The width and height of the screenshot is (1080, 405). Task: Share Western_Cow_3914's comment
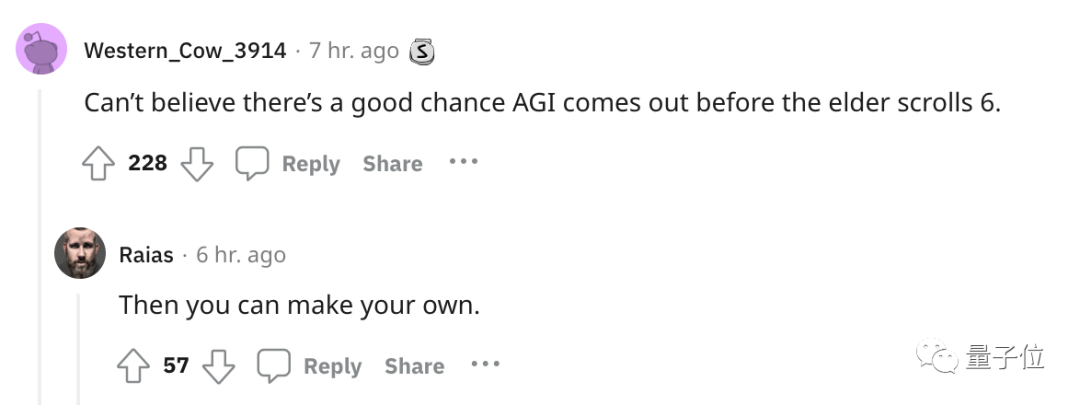[x=392, y=164]
